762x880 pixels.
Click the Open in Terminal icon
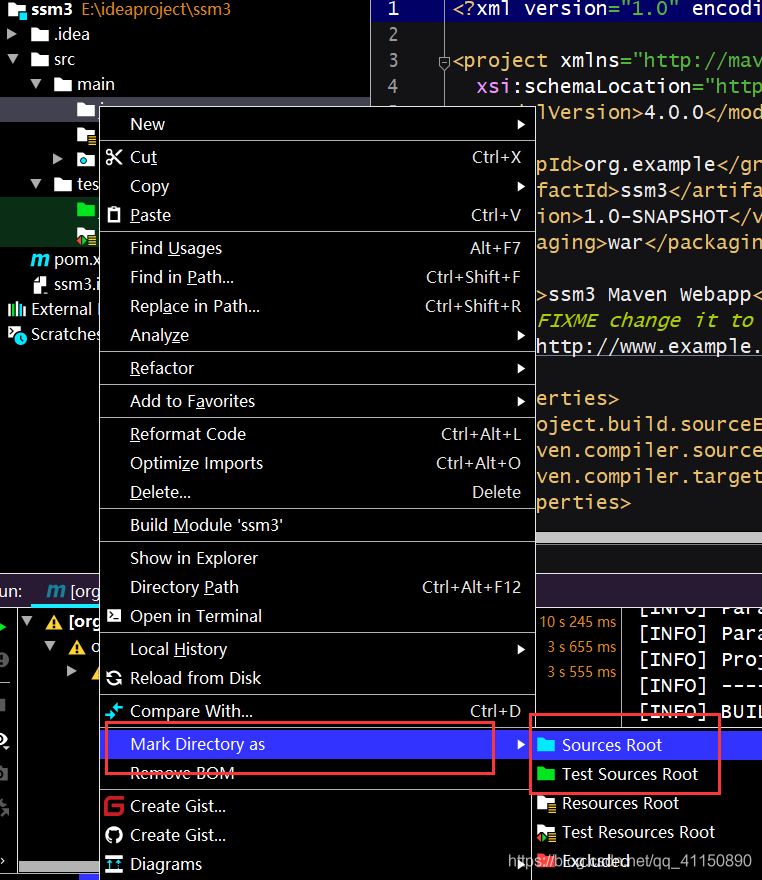(114, 616)
